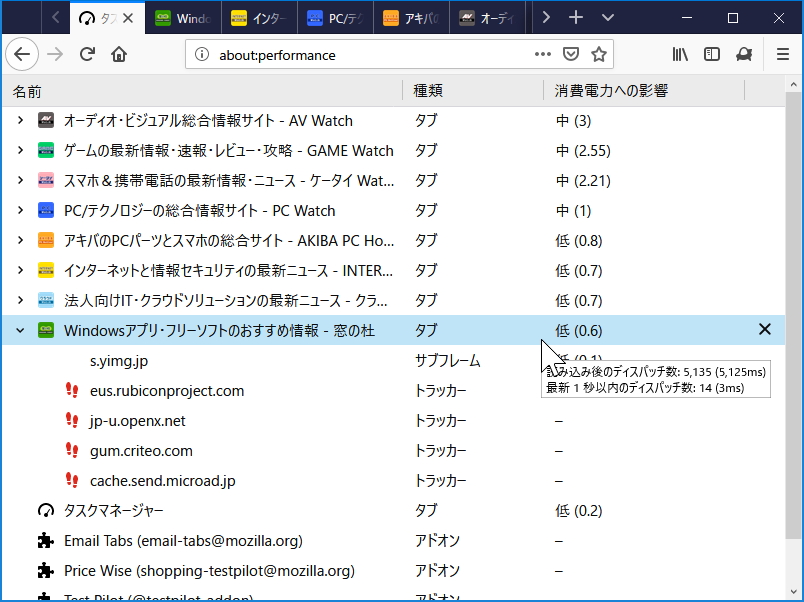
Task: Expand the ケータイ Watch row
Action: tap(20, 180)
